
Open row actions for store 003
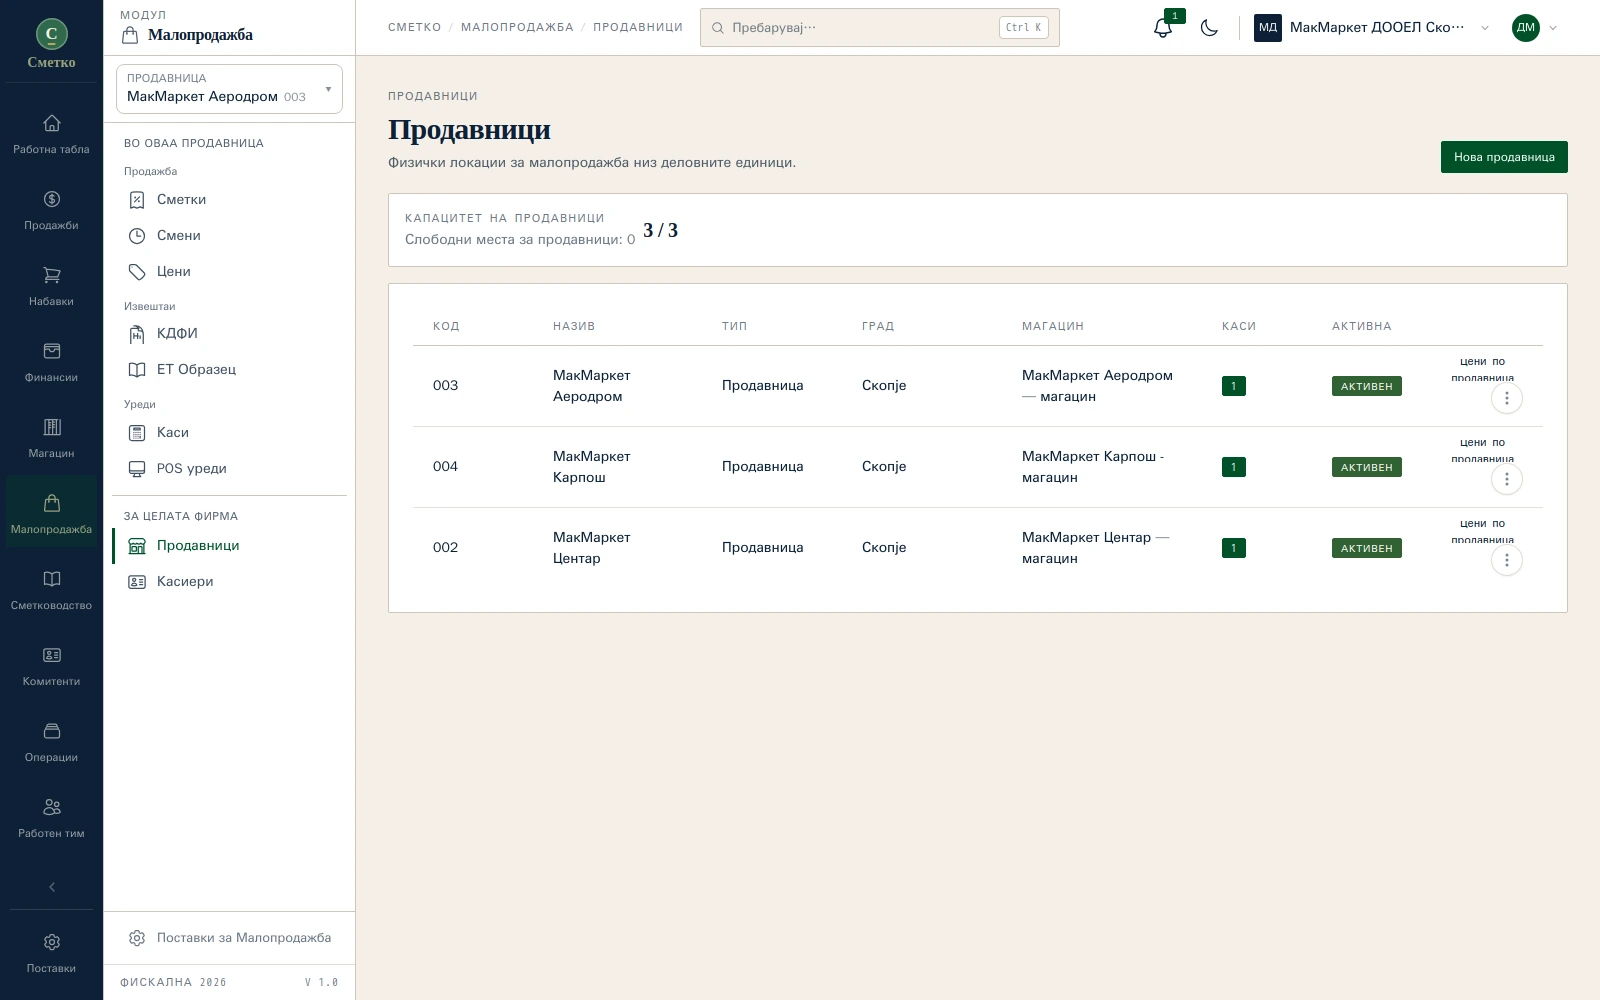tap(1507, 398)
